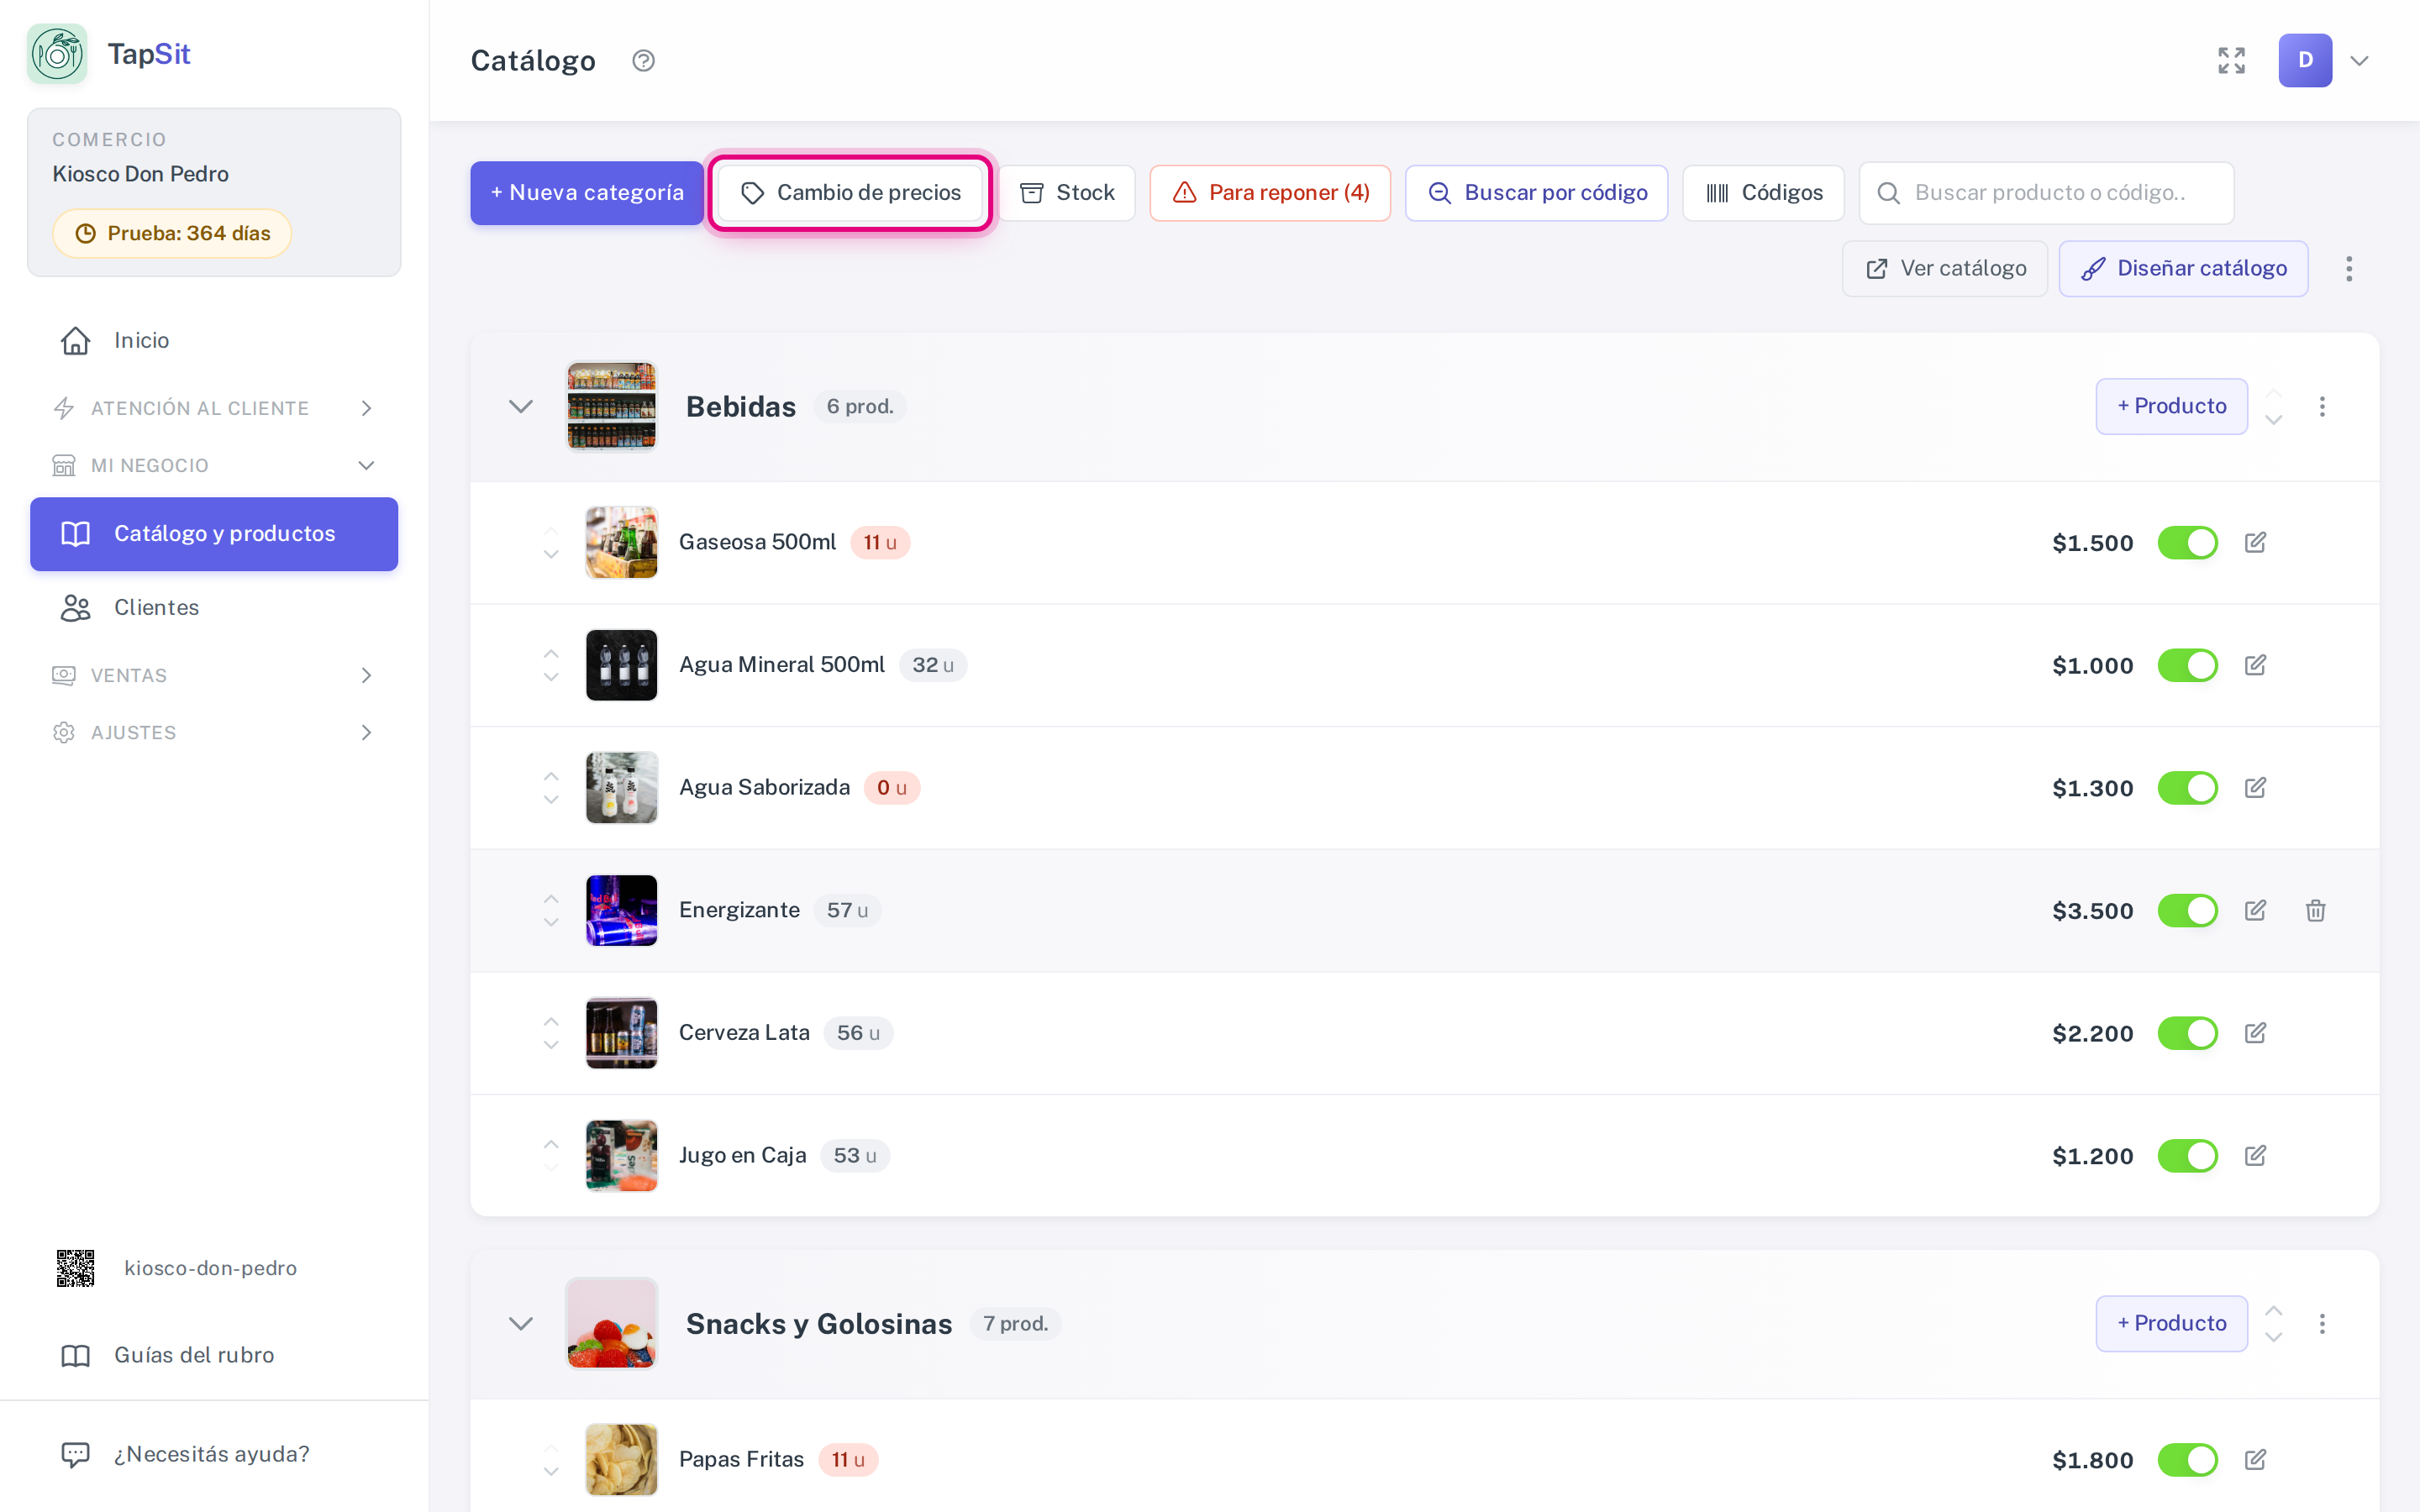Viewport: 2420px width, 1512px height.
Task: Open the D user avatar
Action: pos(2305,61)
